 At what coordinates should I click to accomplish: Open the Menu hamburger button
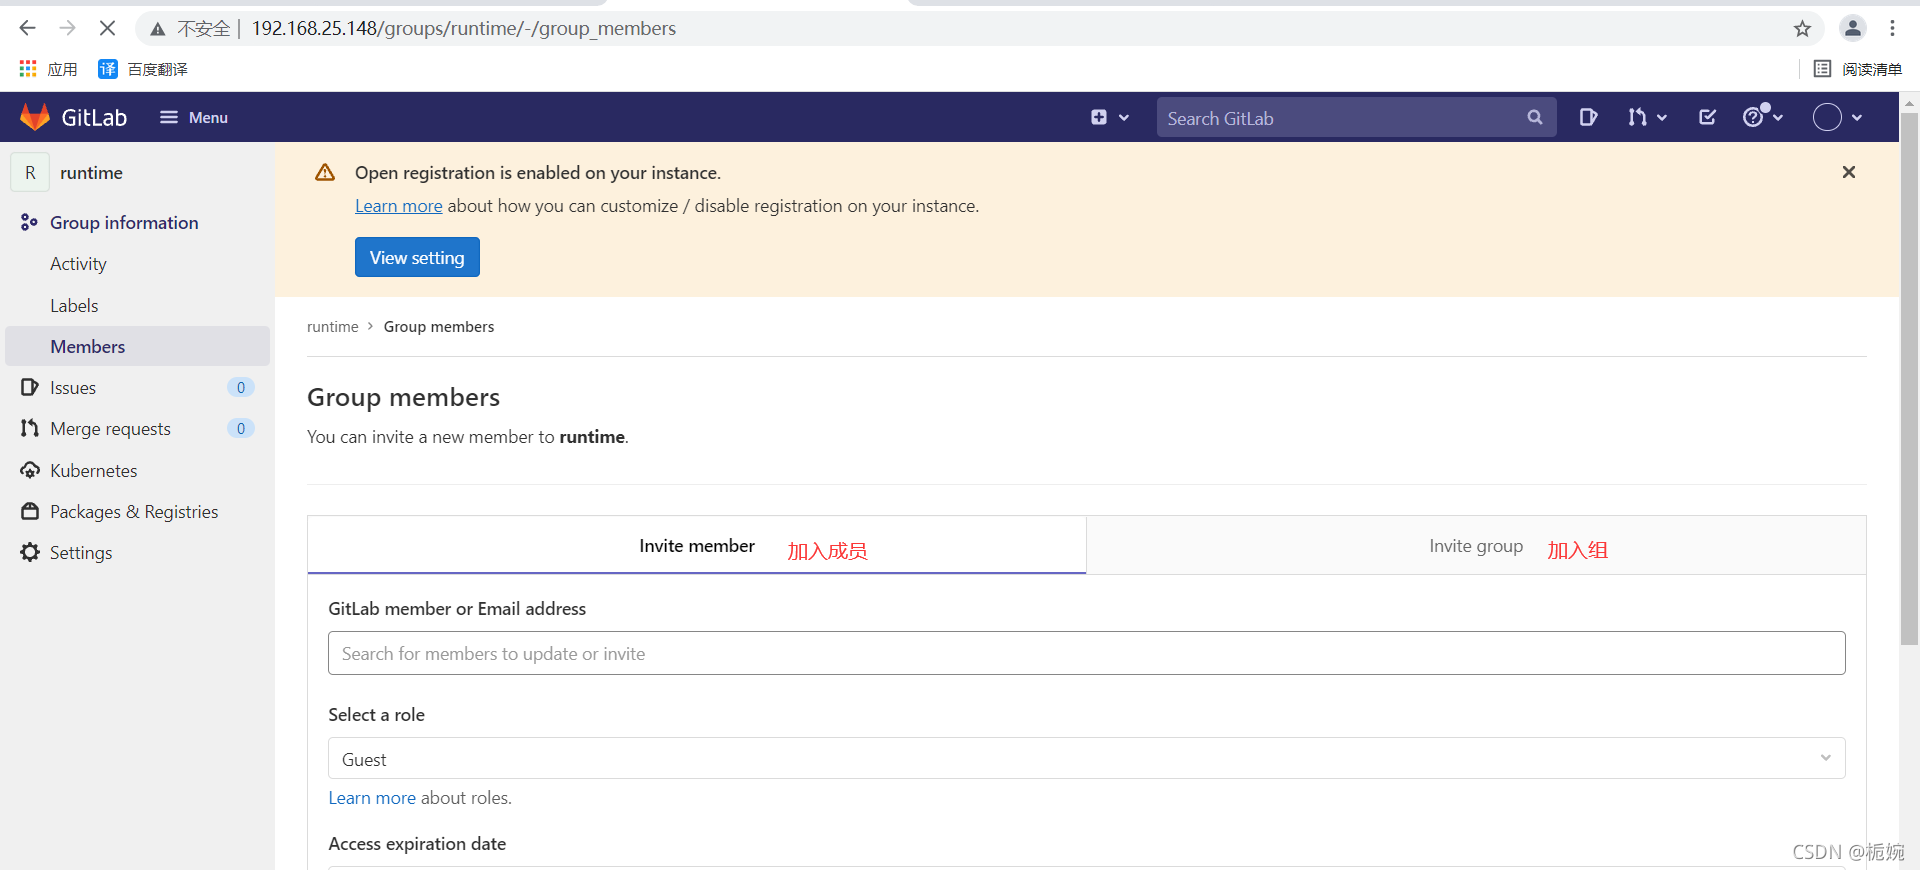point(194,117)
